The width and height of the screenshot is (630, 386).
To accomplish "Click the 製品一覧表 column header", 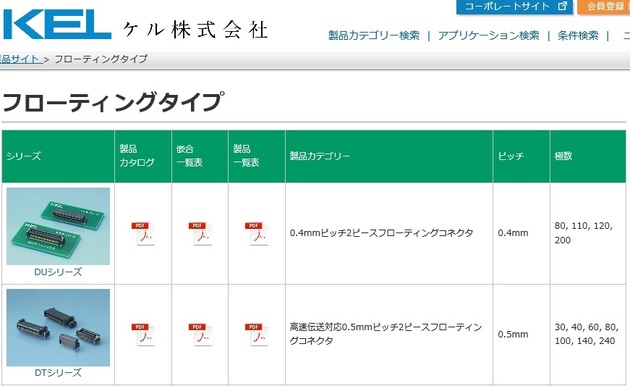I will pos(257,156).
